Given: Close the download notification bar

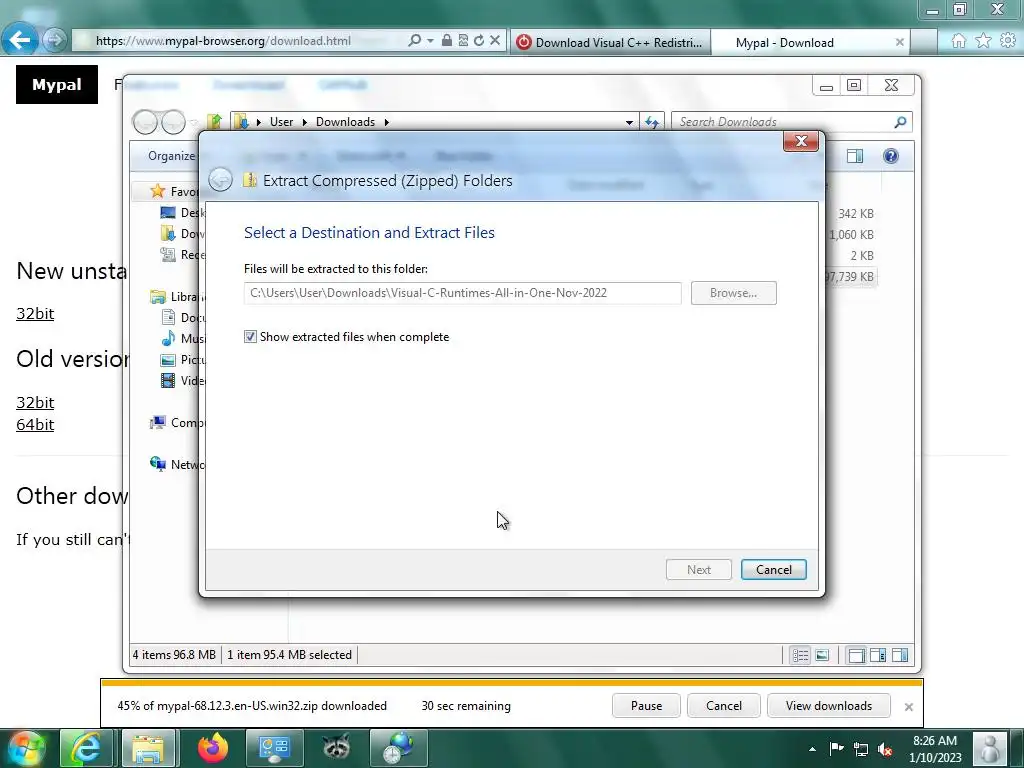Looking at the screenshot, I should tap(908, 707).
